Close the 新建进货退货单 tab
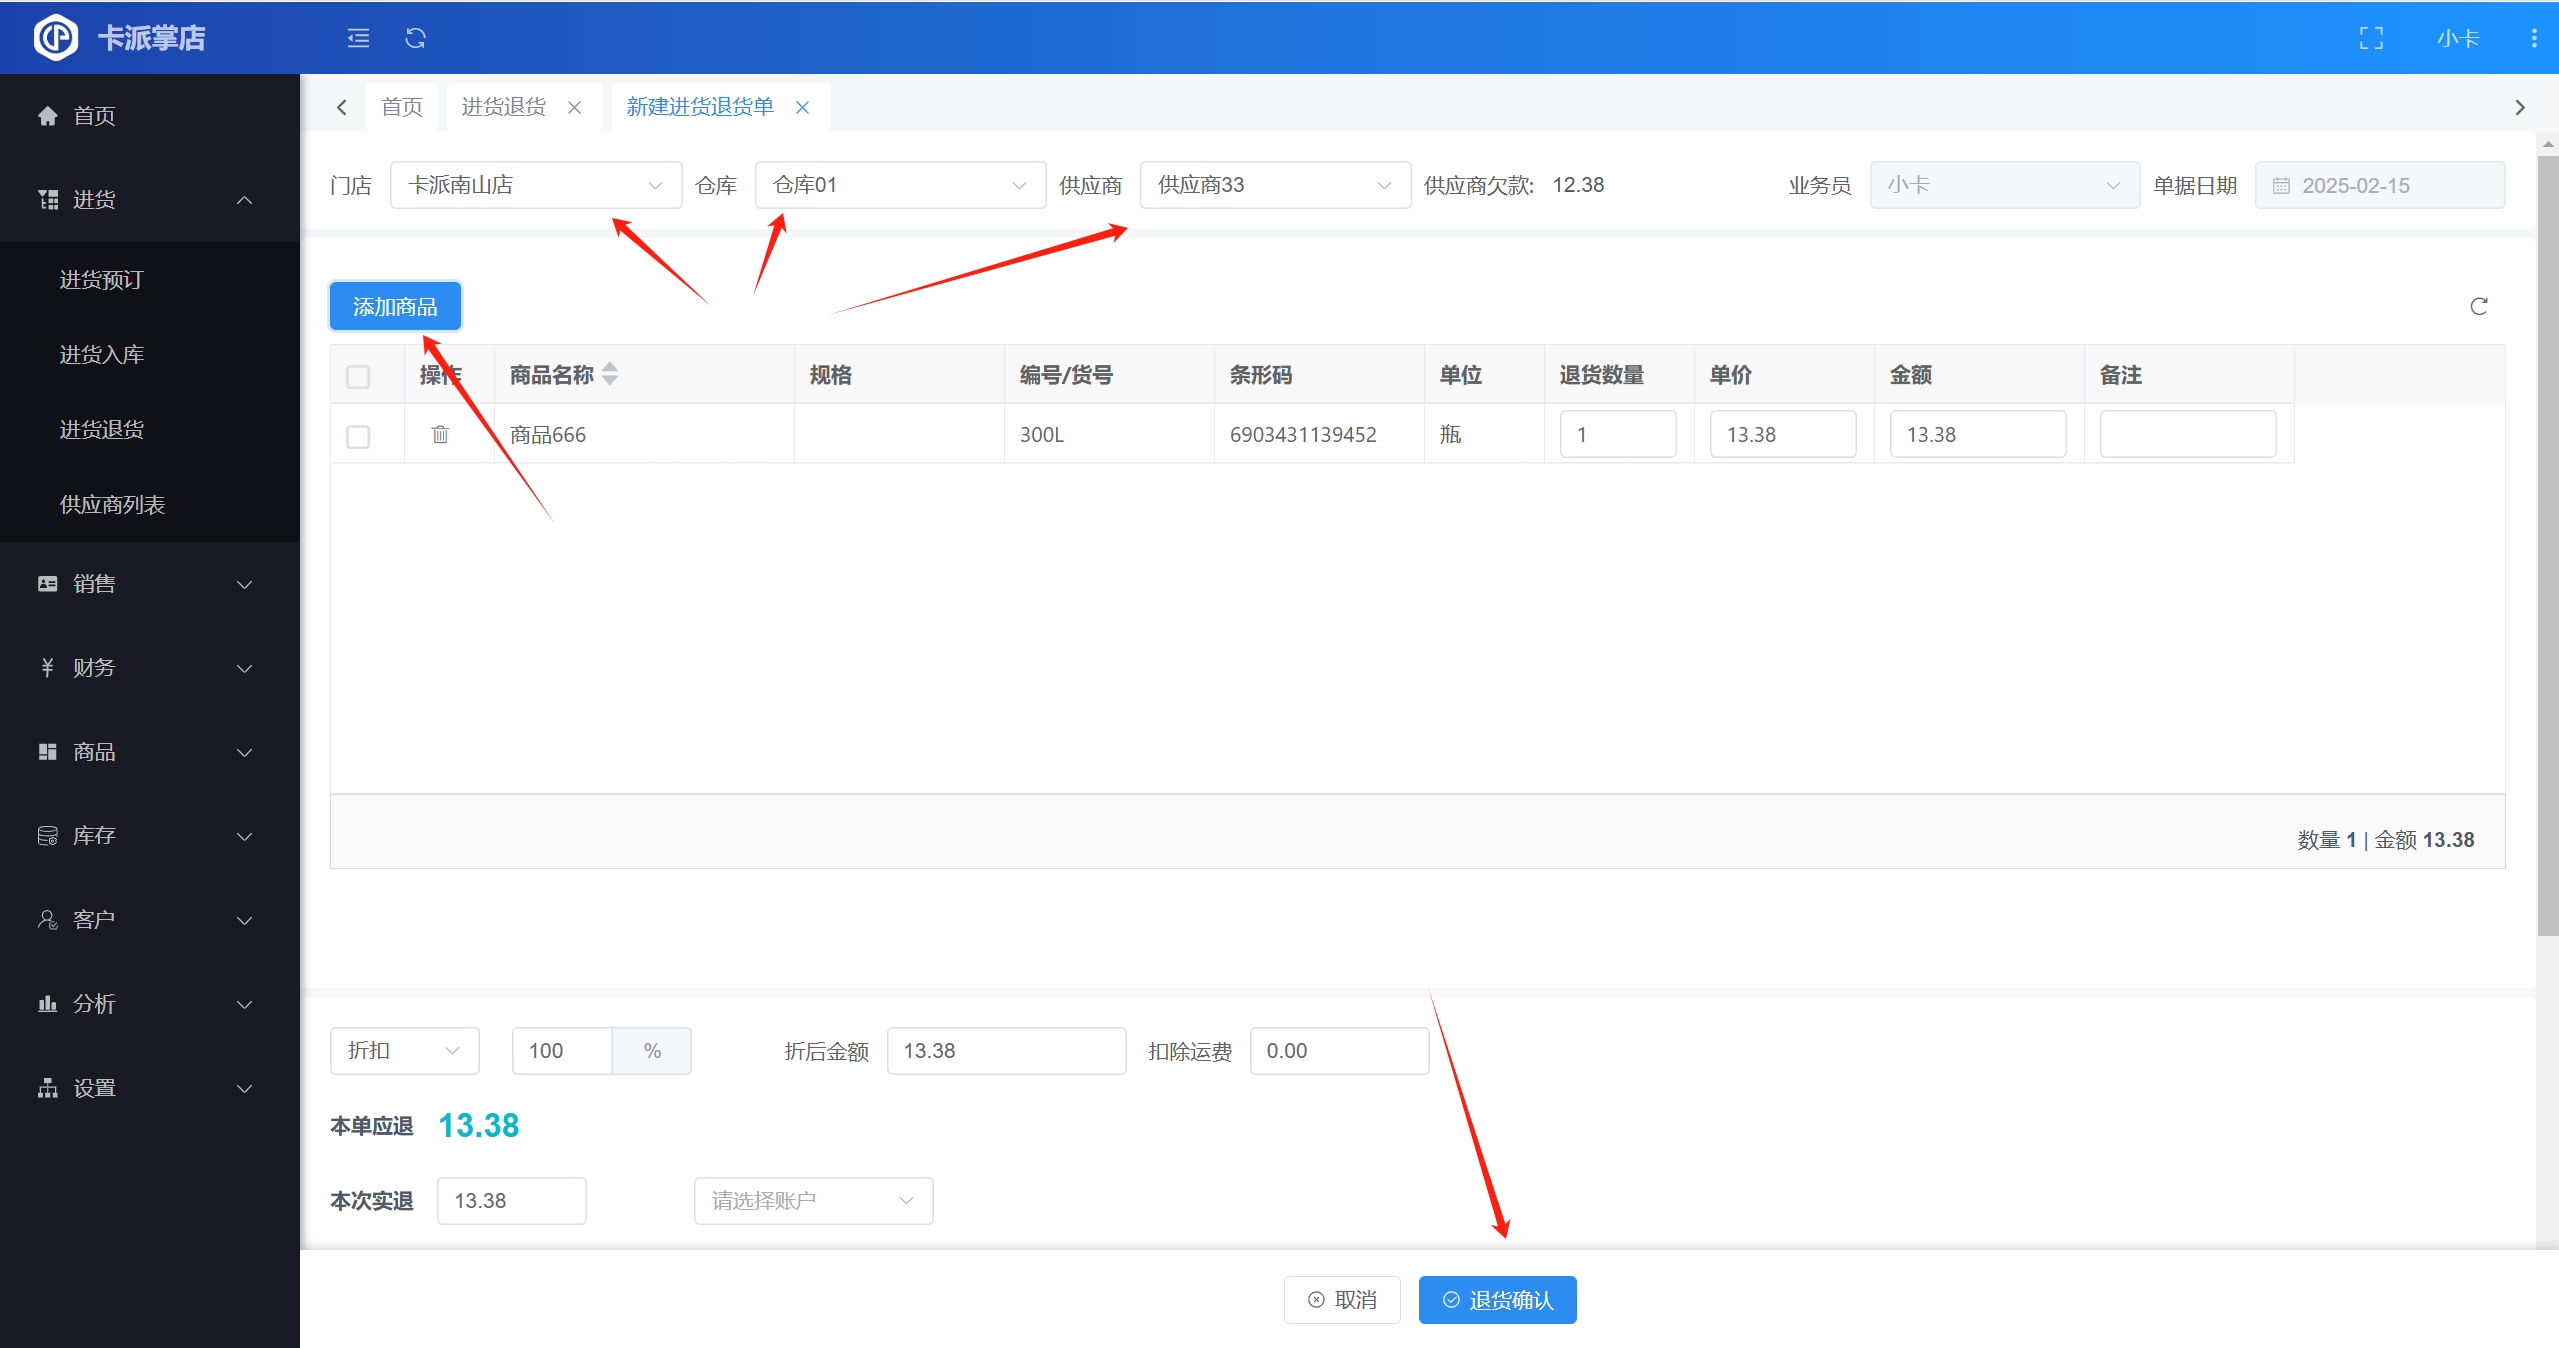 (802, 107)
